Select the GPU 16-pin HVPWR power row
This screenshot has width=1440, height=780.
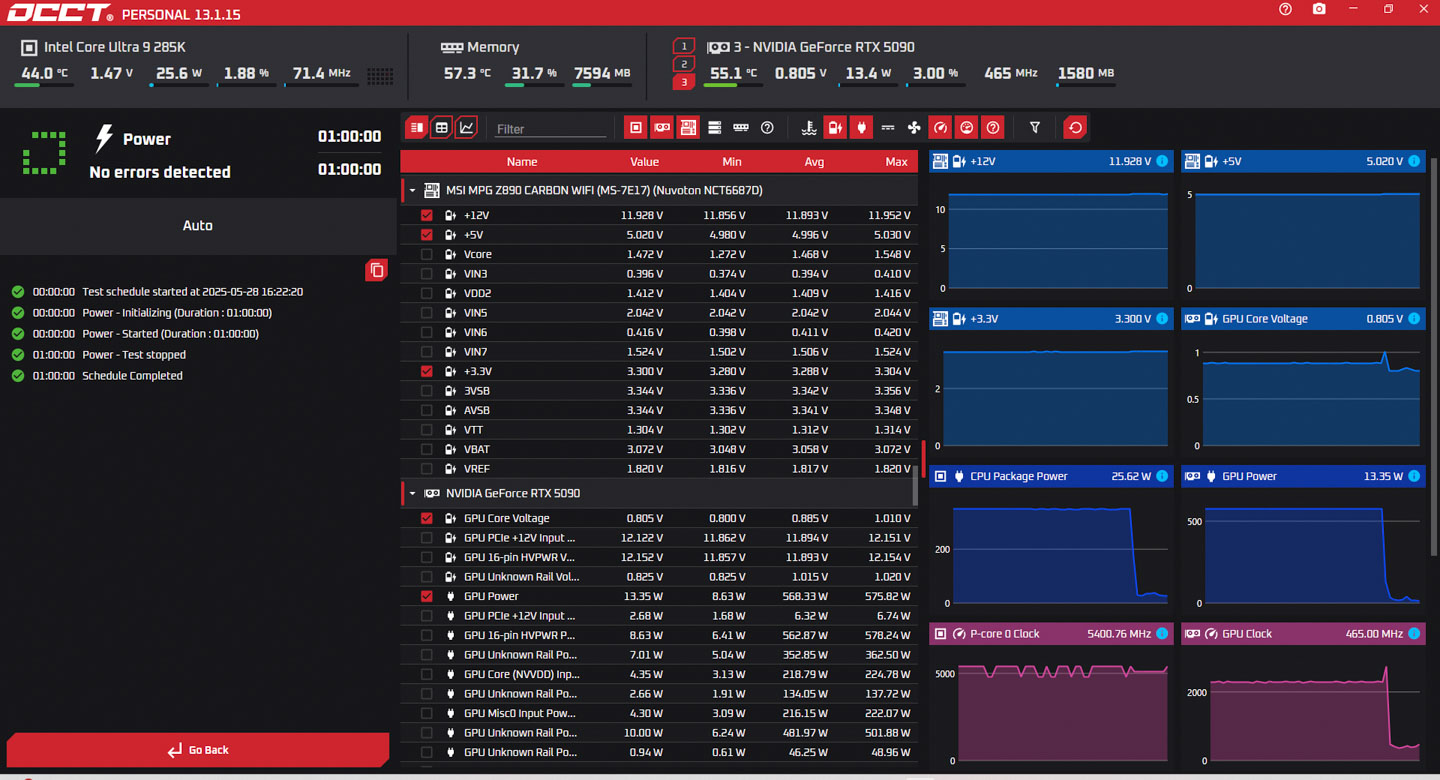pos(660,635)
